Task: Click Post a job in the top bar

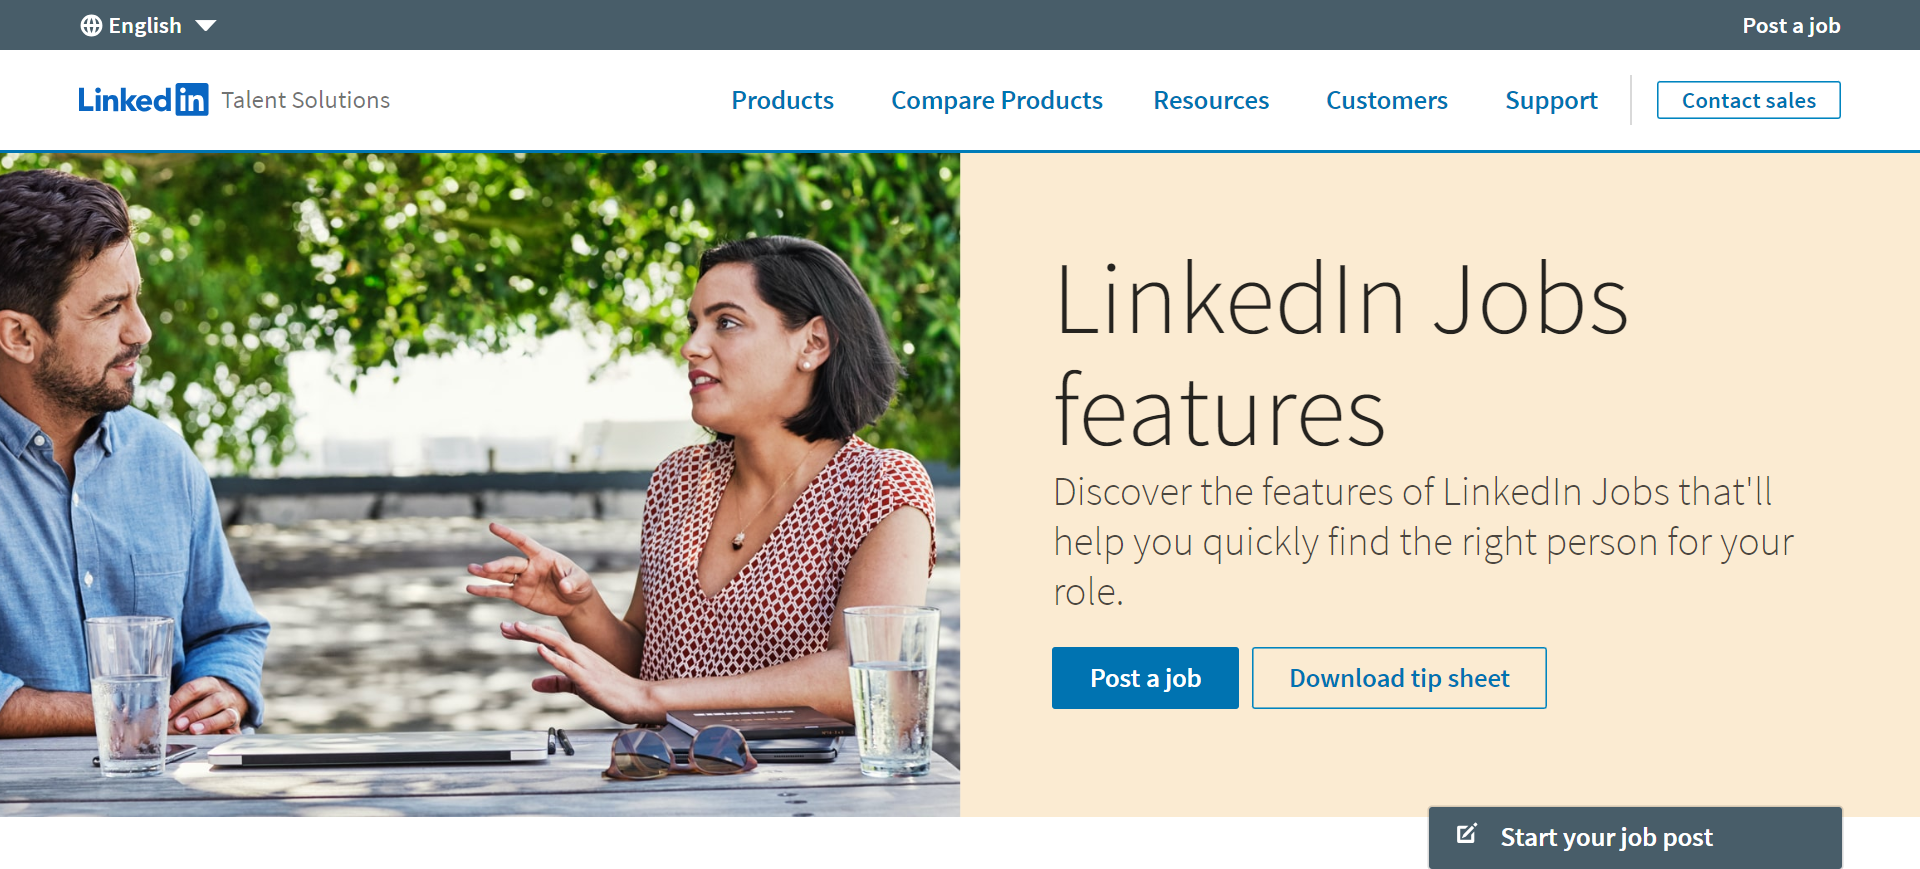Action: pyautogui.click(x=1791, y=25)
